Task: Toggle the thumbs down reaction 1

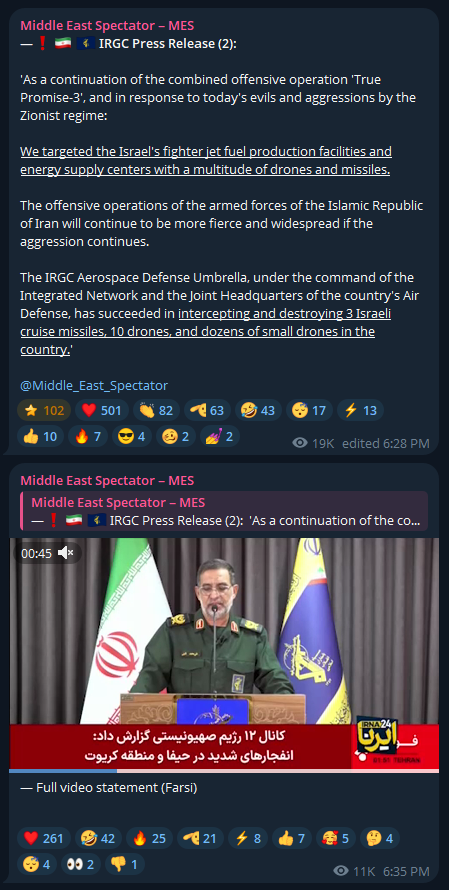Action: (x=124, y=864)
